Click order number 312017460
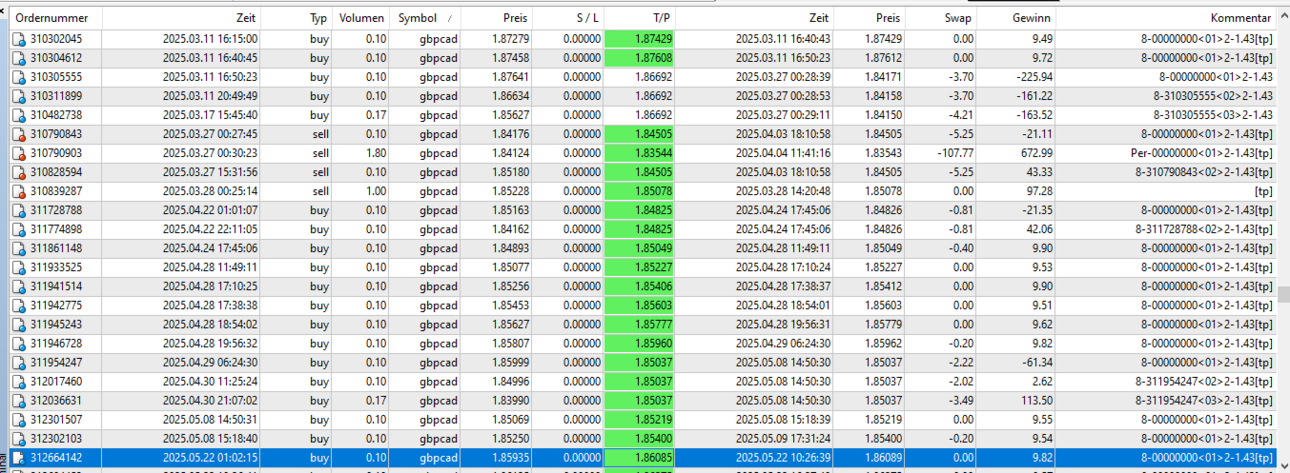 tap(56, 381)
